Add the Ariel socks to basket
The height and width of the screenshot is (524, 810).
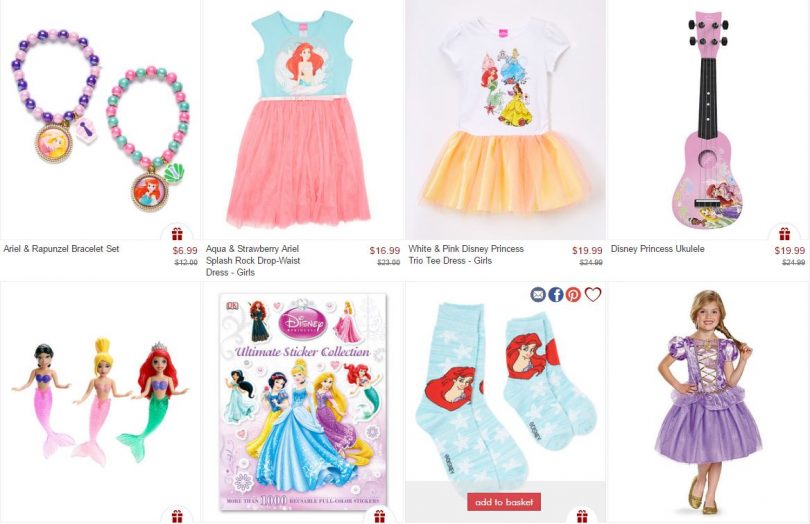[504, 502]
